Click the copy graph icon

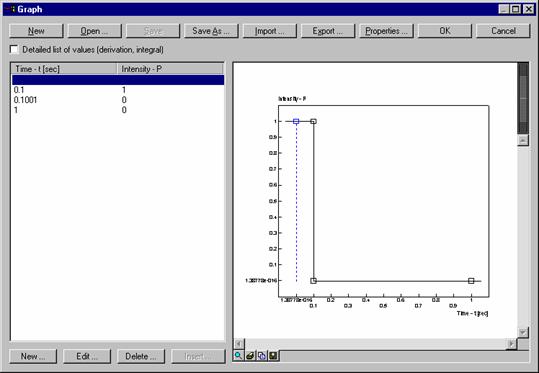tap(262, 355)
